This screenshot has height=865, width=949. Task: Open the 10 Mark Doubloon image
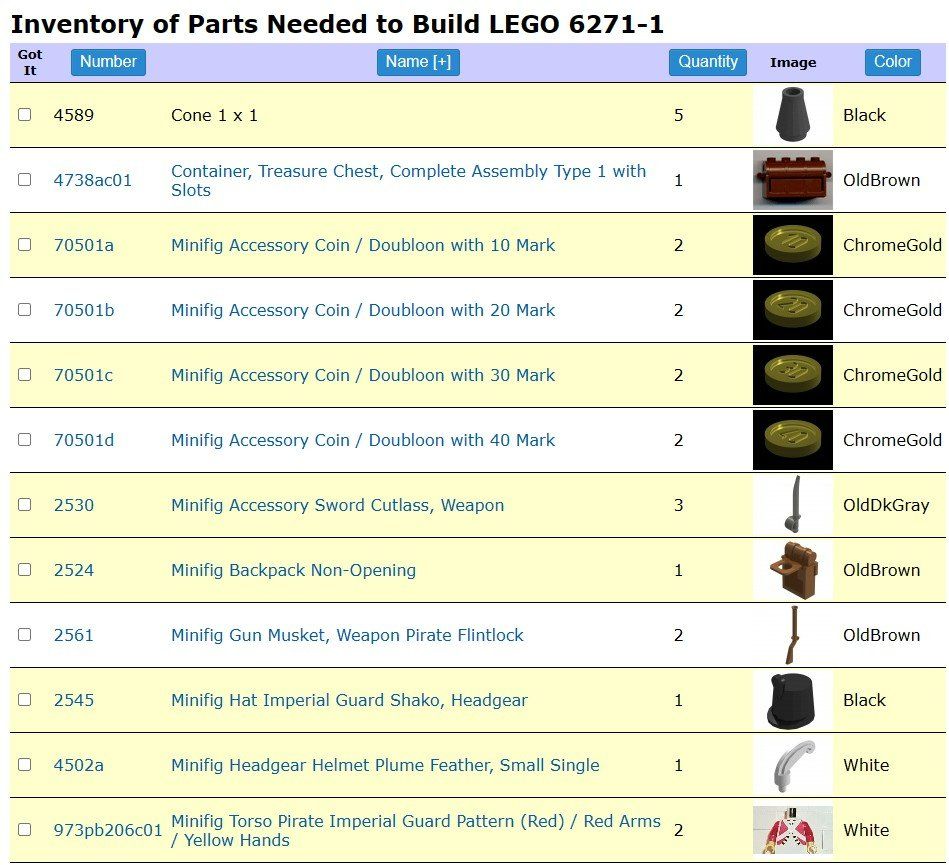[793, 245]
